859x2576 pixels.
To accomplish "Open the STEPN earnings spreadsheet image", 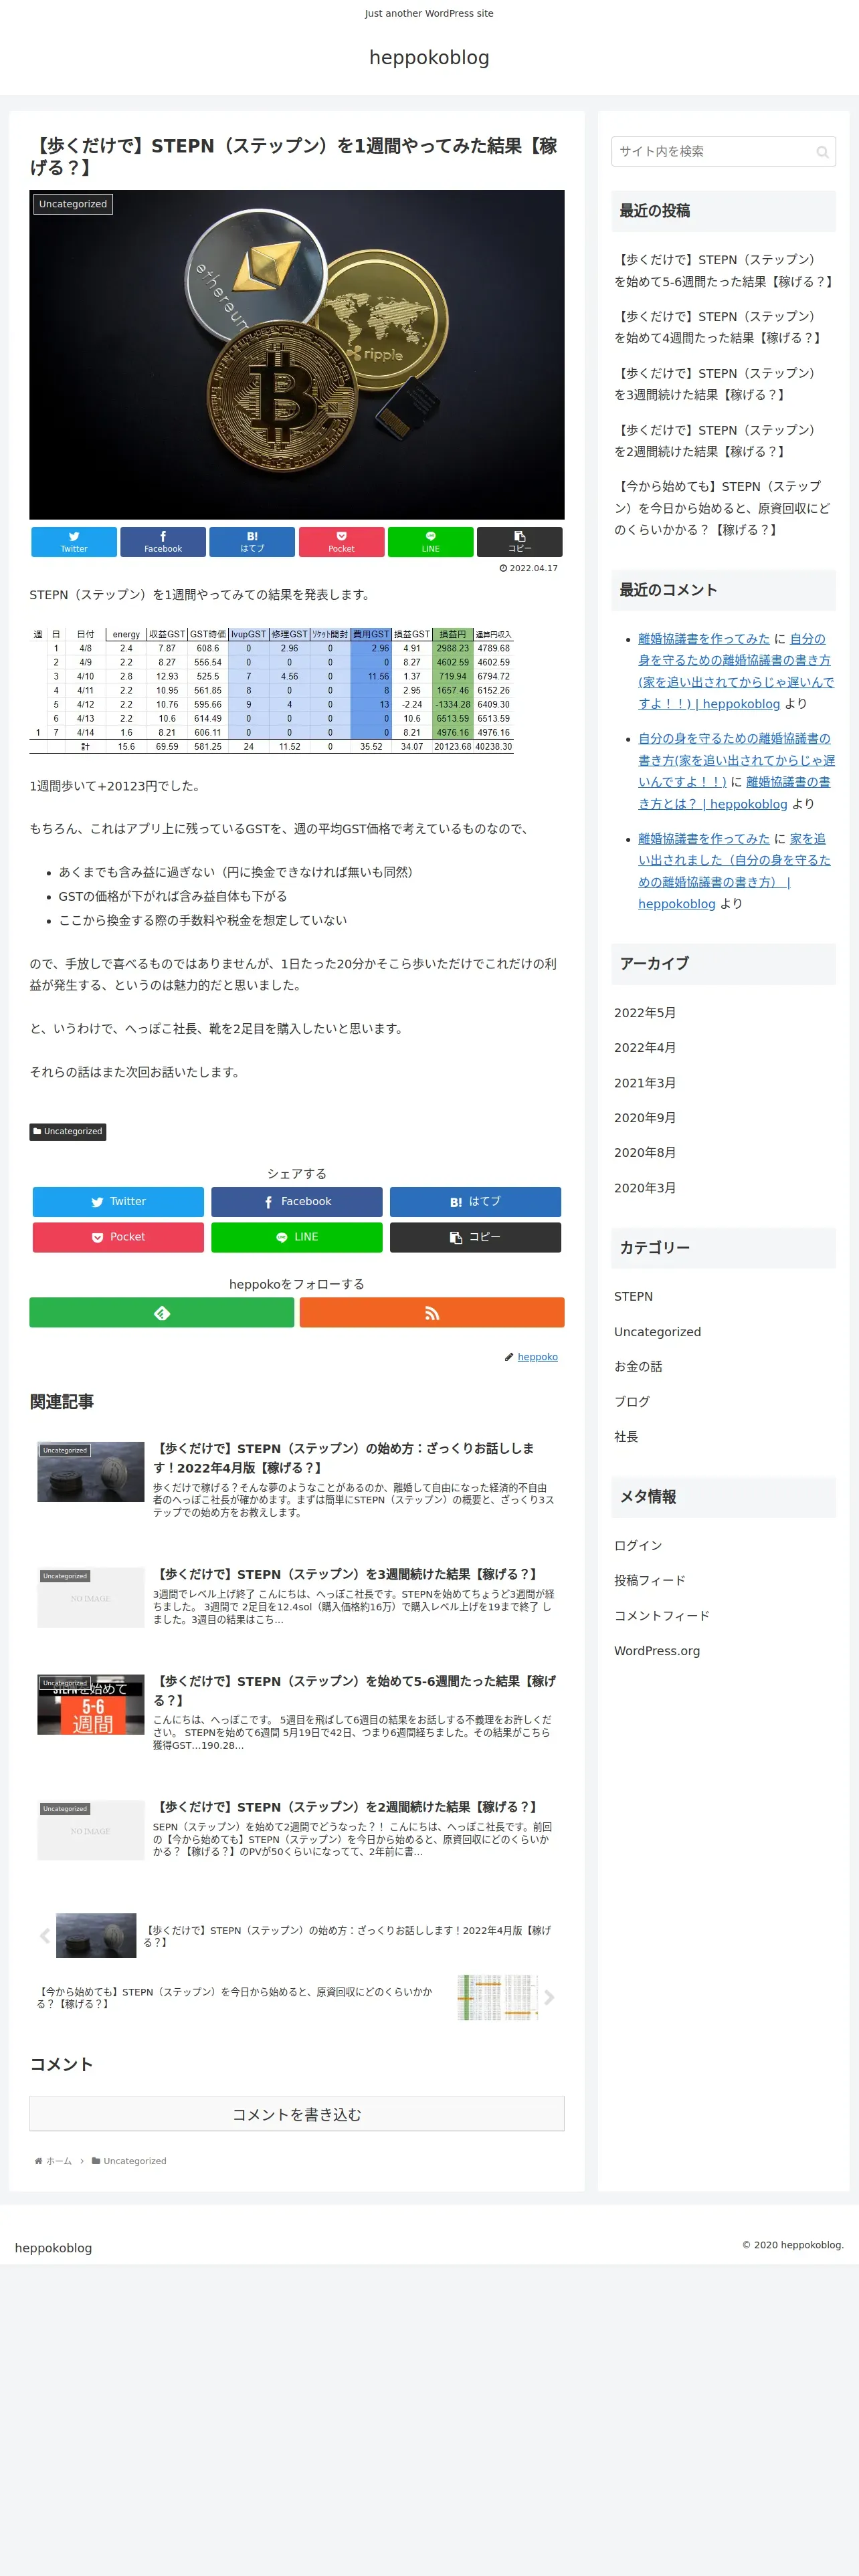I will click(x=272, y=690).
